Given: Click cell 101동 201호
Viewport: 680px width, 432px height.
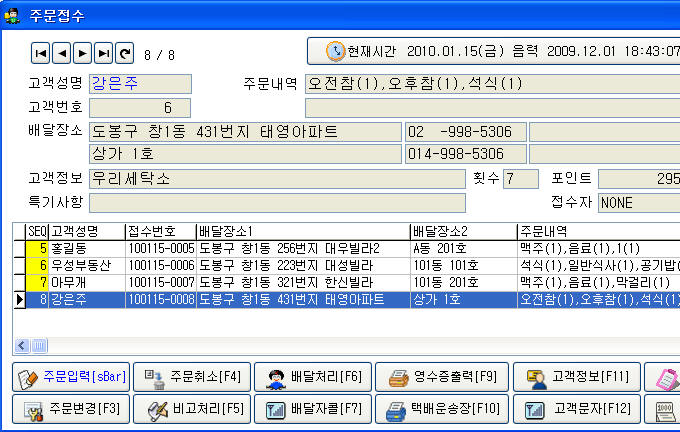Looking at the screenshot, I should pyautogui.click(x=464, y=283).
